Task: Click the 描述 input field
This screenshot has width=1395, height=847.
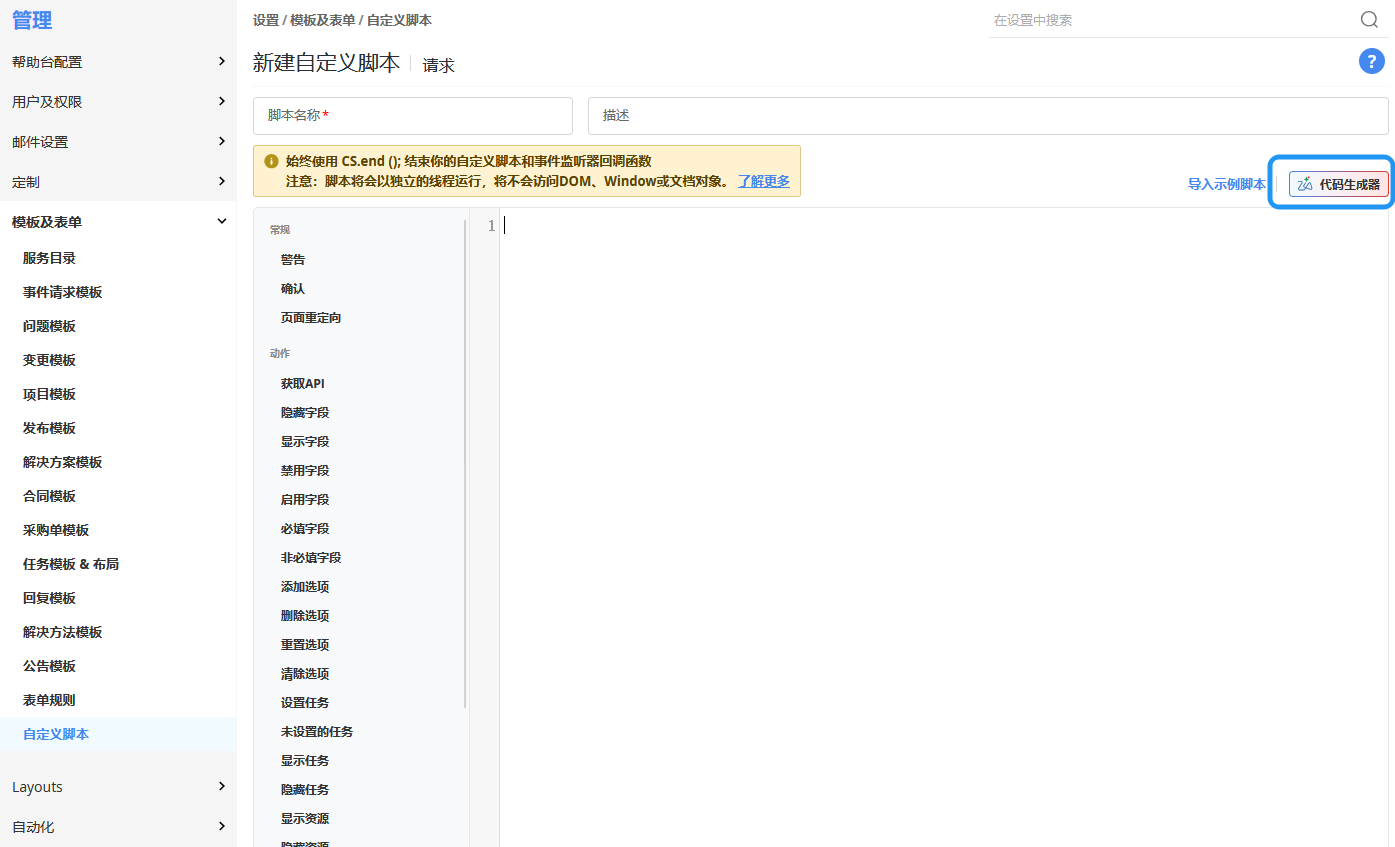Action: pyautogui.click(x=987, y=116)
